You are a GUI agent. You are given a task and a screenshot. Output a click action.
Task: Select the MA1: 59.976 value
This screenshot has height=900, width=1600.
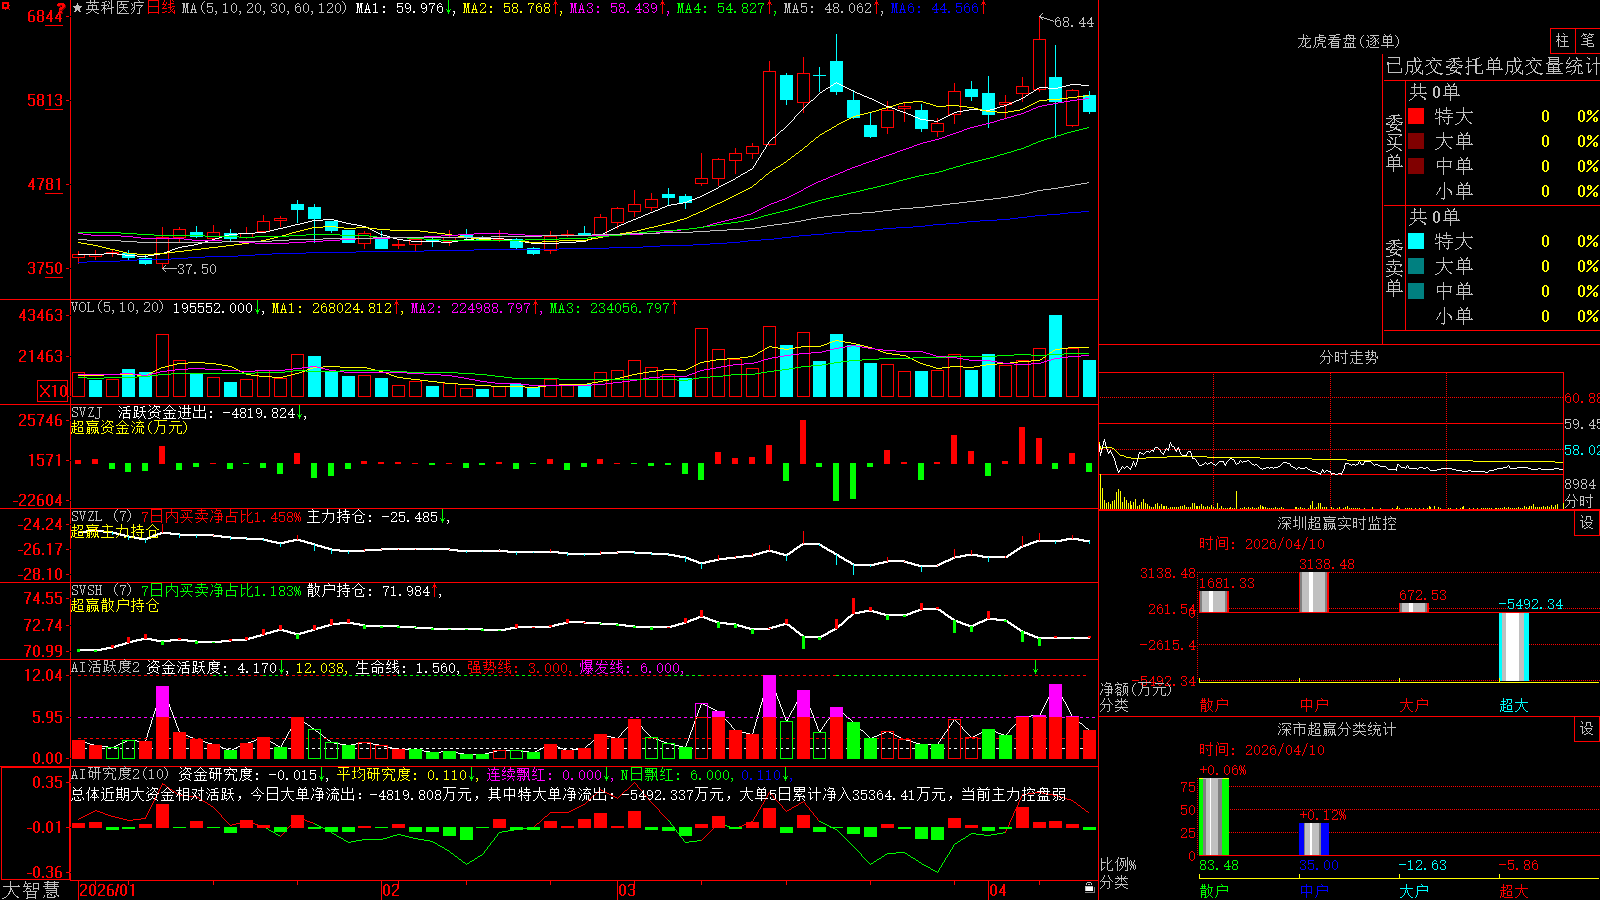point(399,8)
